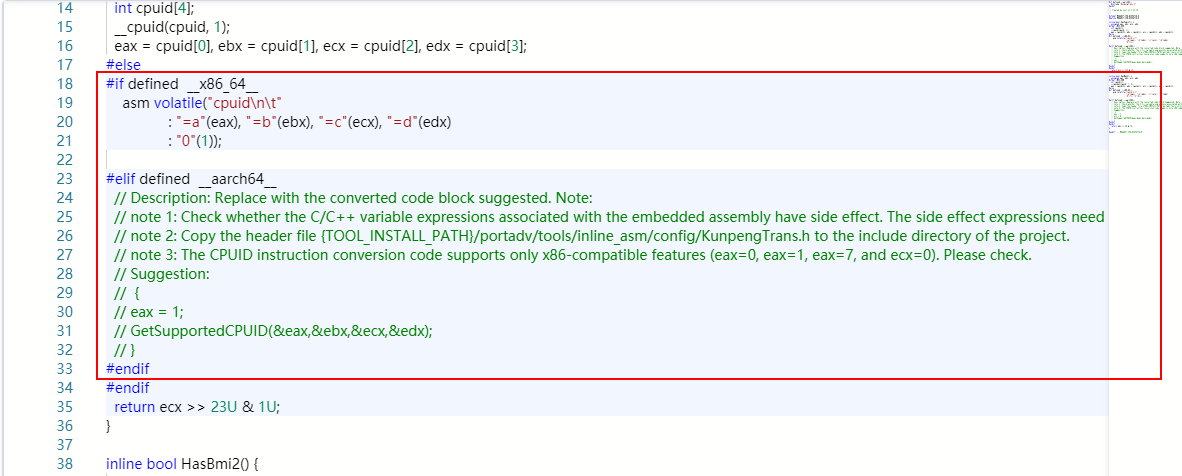This screenshot has width=1182, height=476.
Task: Click the __x86_64__ macro name
Action: pos(222,84)
